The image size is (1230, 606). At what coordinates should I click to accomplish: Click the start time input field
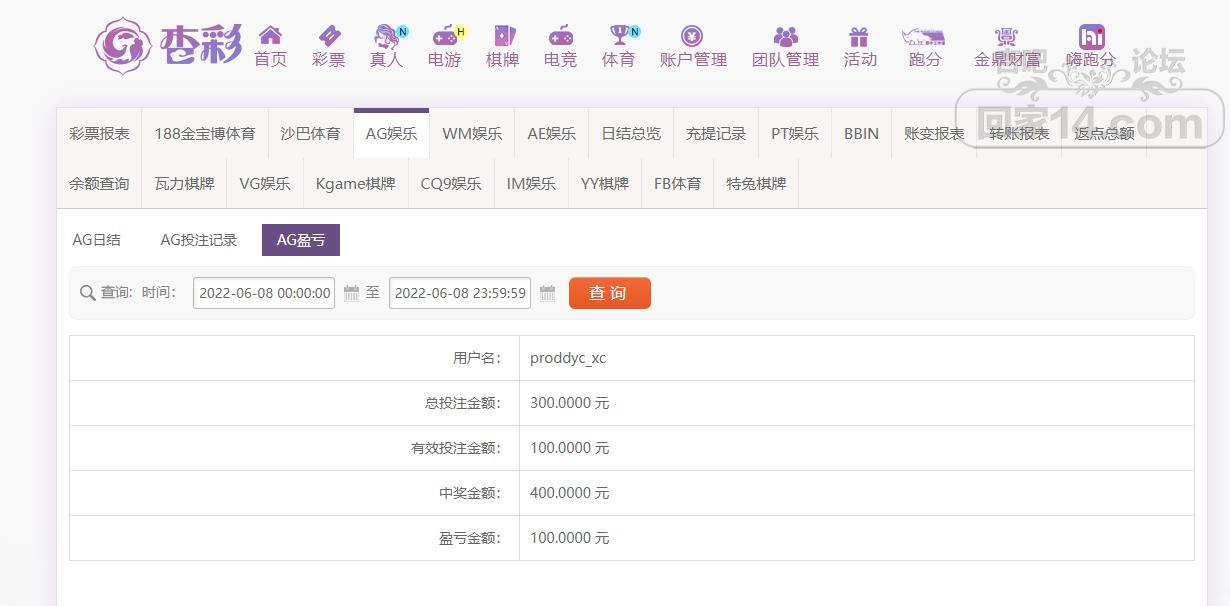(x=264, y=293)
